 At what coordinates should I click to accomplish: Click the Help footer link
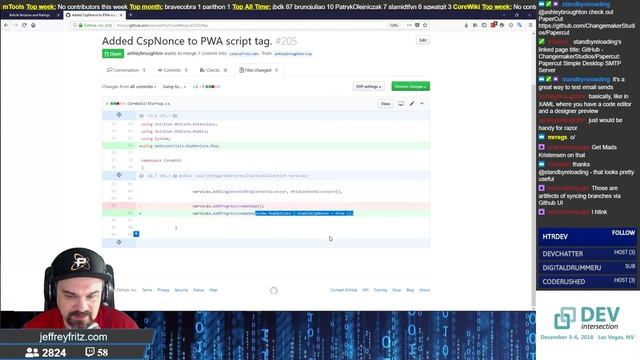213,290
